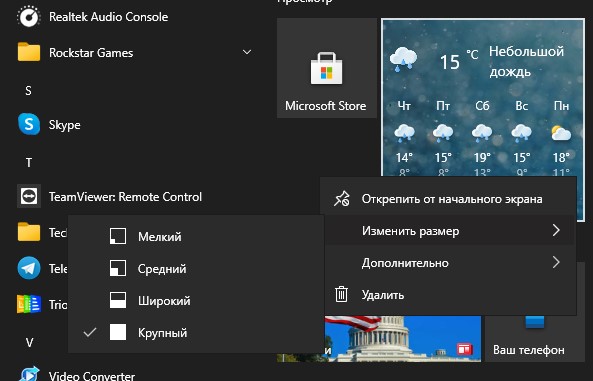The height and width of the screenshot is (381, 593).
Task: Click the letter T section header
Action: coord(29,163)
